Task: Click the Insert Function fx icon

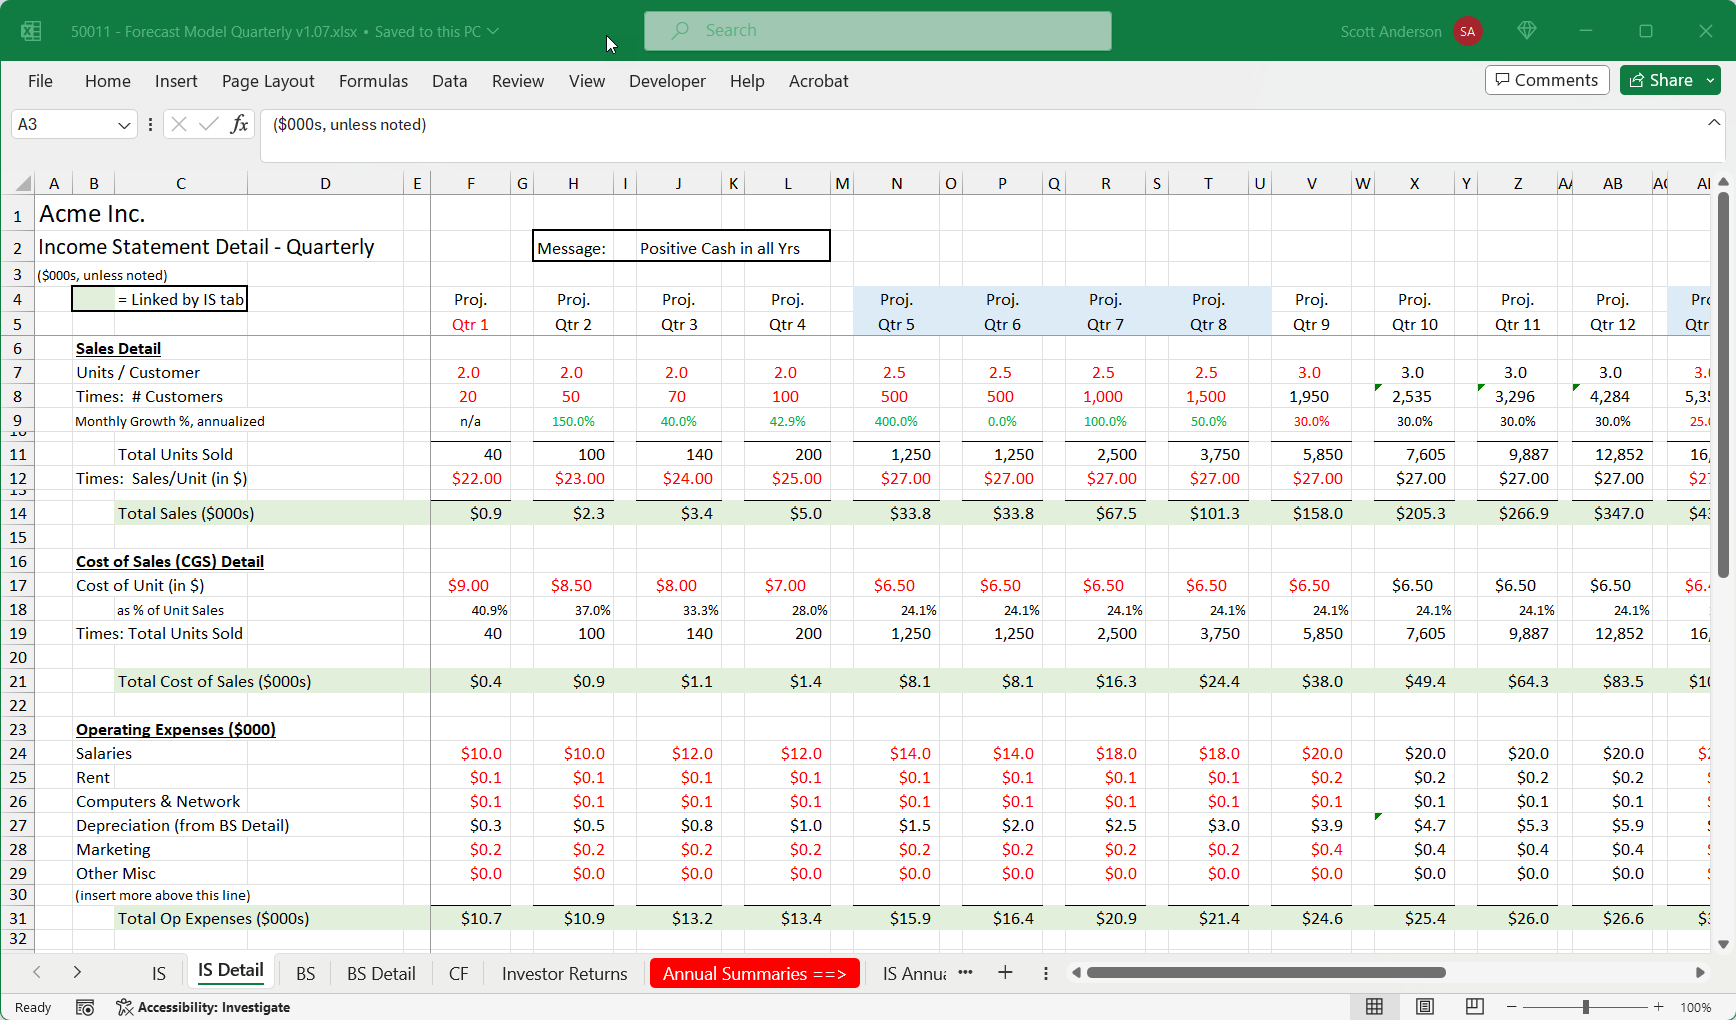Action: pyautogui.click(x=239, y=124)
